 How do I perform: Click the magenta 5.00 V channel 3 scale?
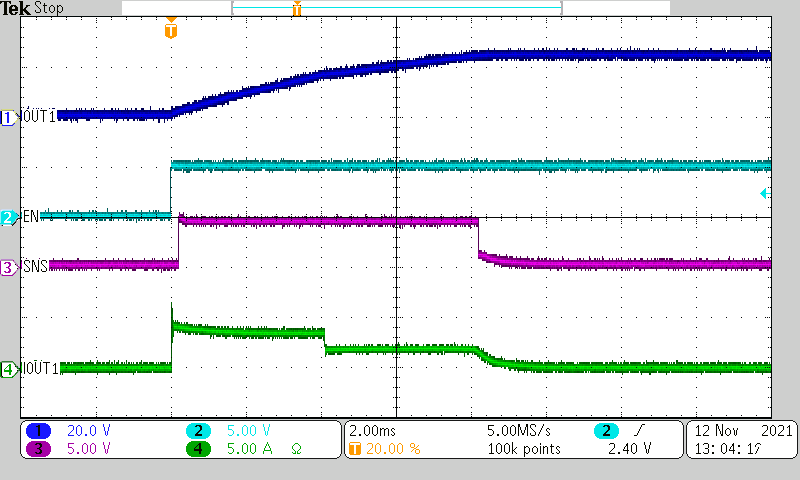(x=89, y=449)
